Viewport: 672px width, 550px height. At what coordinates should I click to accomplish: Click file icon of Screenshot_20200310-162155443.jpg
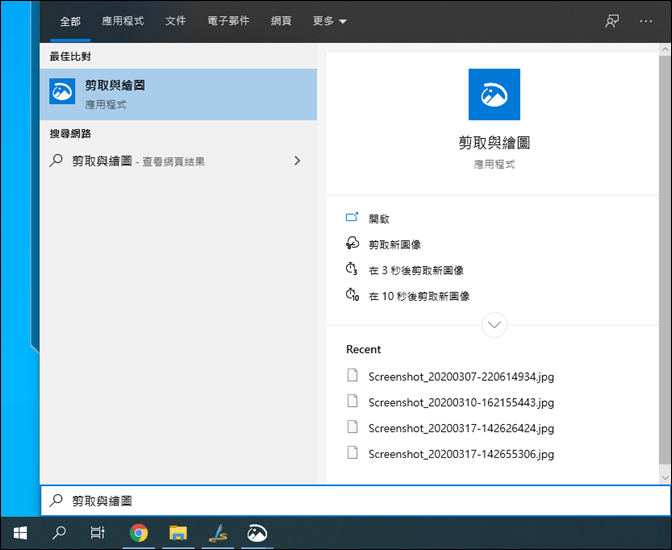pos(352,401)
